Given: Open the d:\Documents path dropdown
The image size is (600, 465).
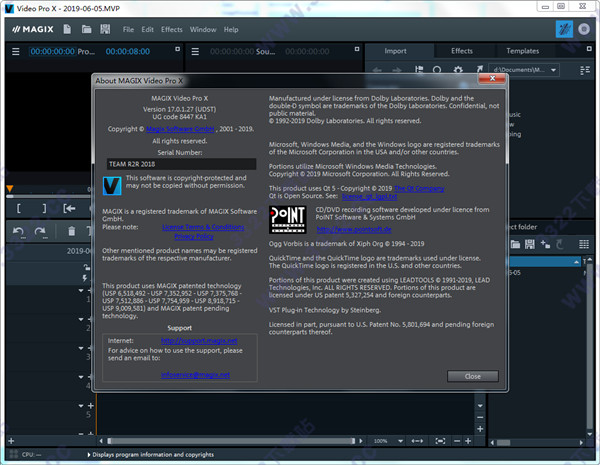Looking at the screenshot, I should pyautogui.click(x=554, y=70).
